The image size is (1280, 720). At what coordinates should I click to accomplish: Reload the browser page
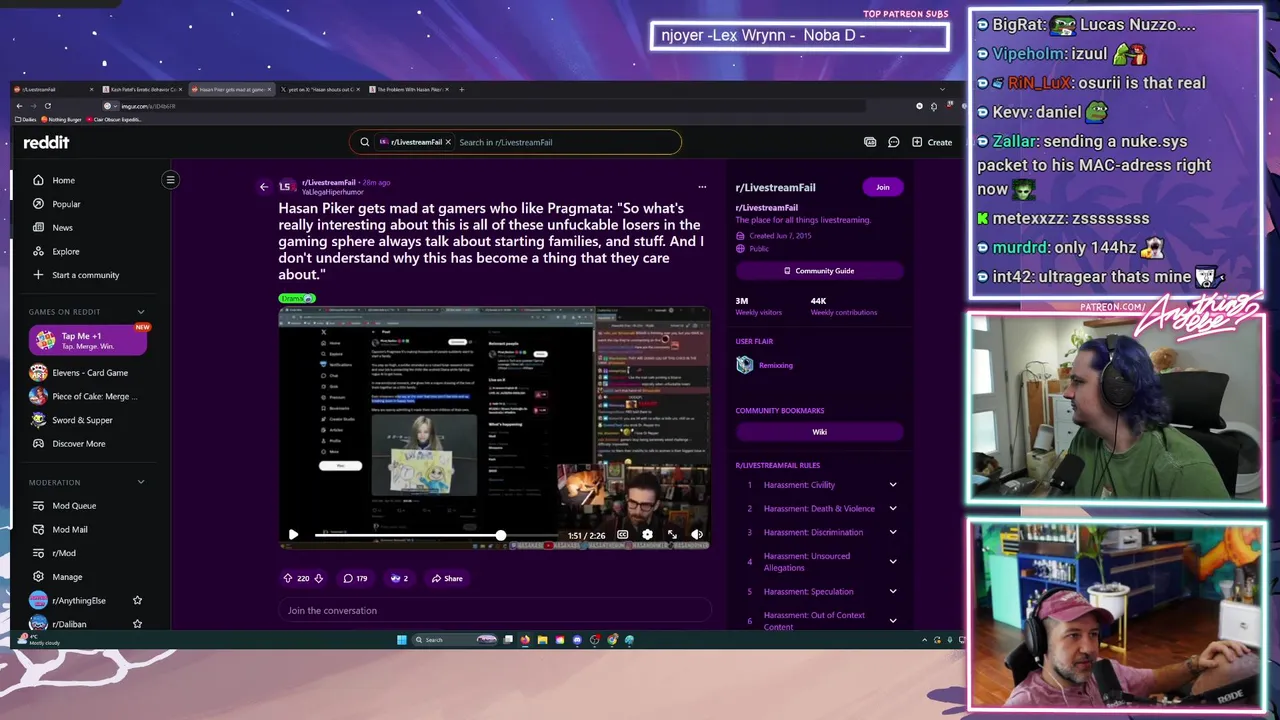coord(47,106)
